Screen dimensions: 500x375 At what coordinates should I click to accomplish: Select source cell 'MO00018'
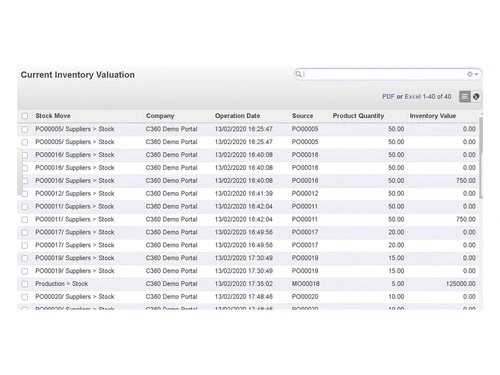pos(306,284)
